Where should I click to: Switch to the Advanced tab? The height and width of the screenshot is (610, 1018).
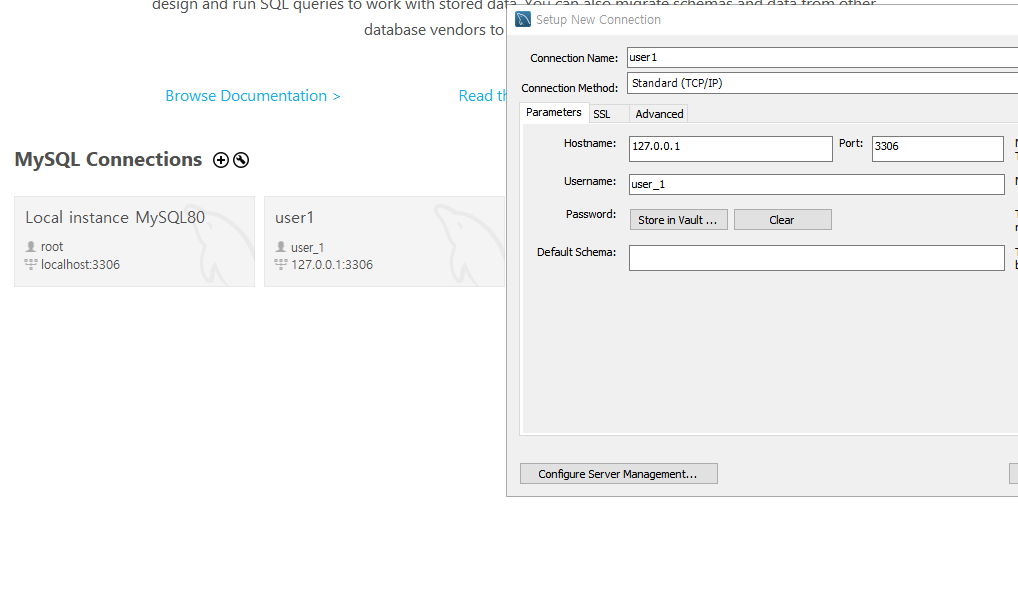659,114
